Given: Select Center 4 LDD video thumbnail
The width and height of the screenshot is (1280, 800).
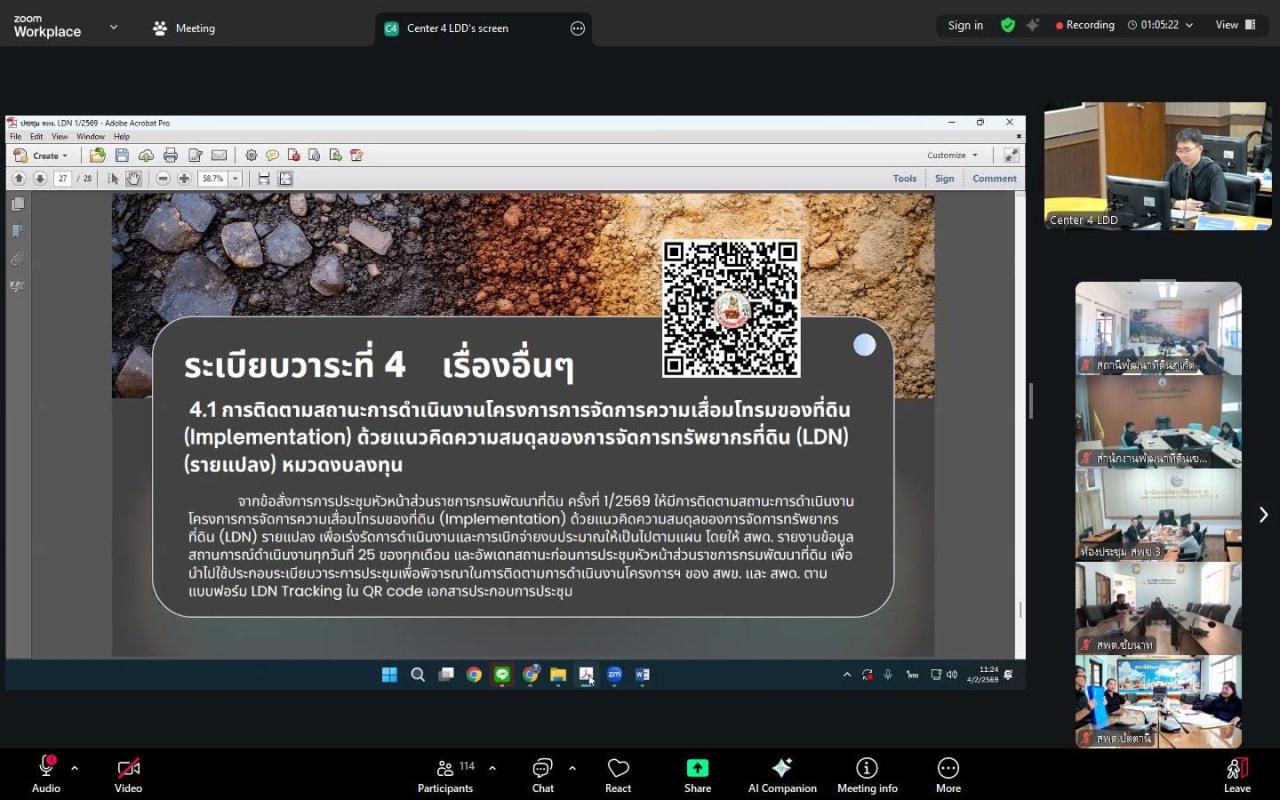Looking at the screenshot, I should [1158, 166].
